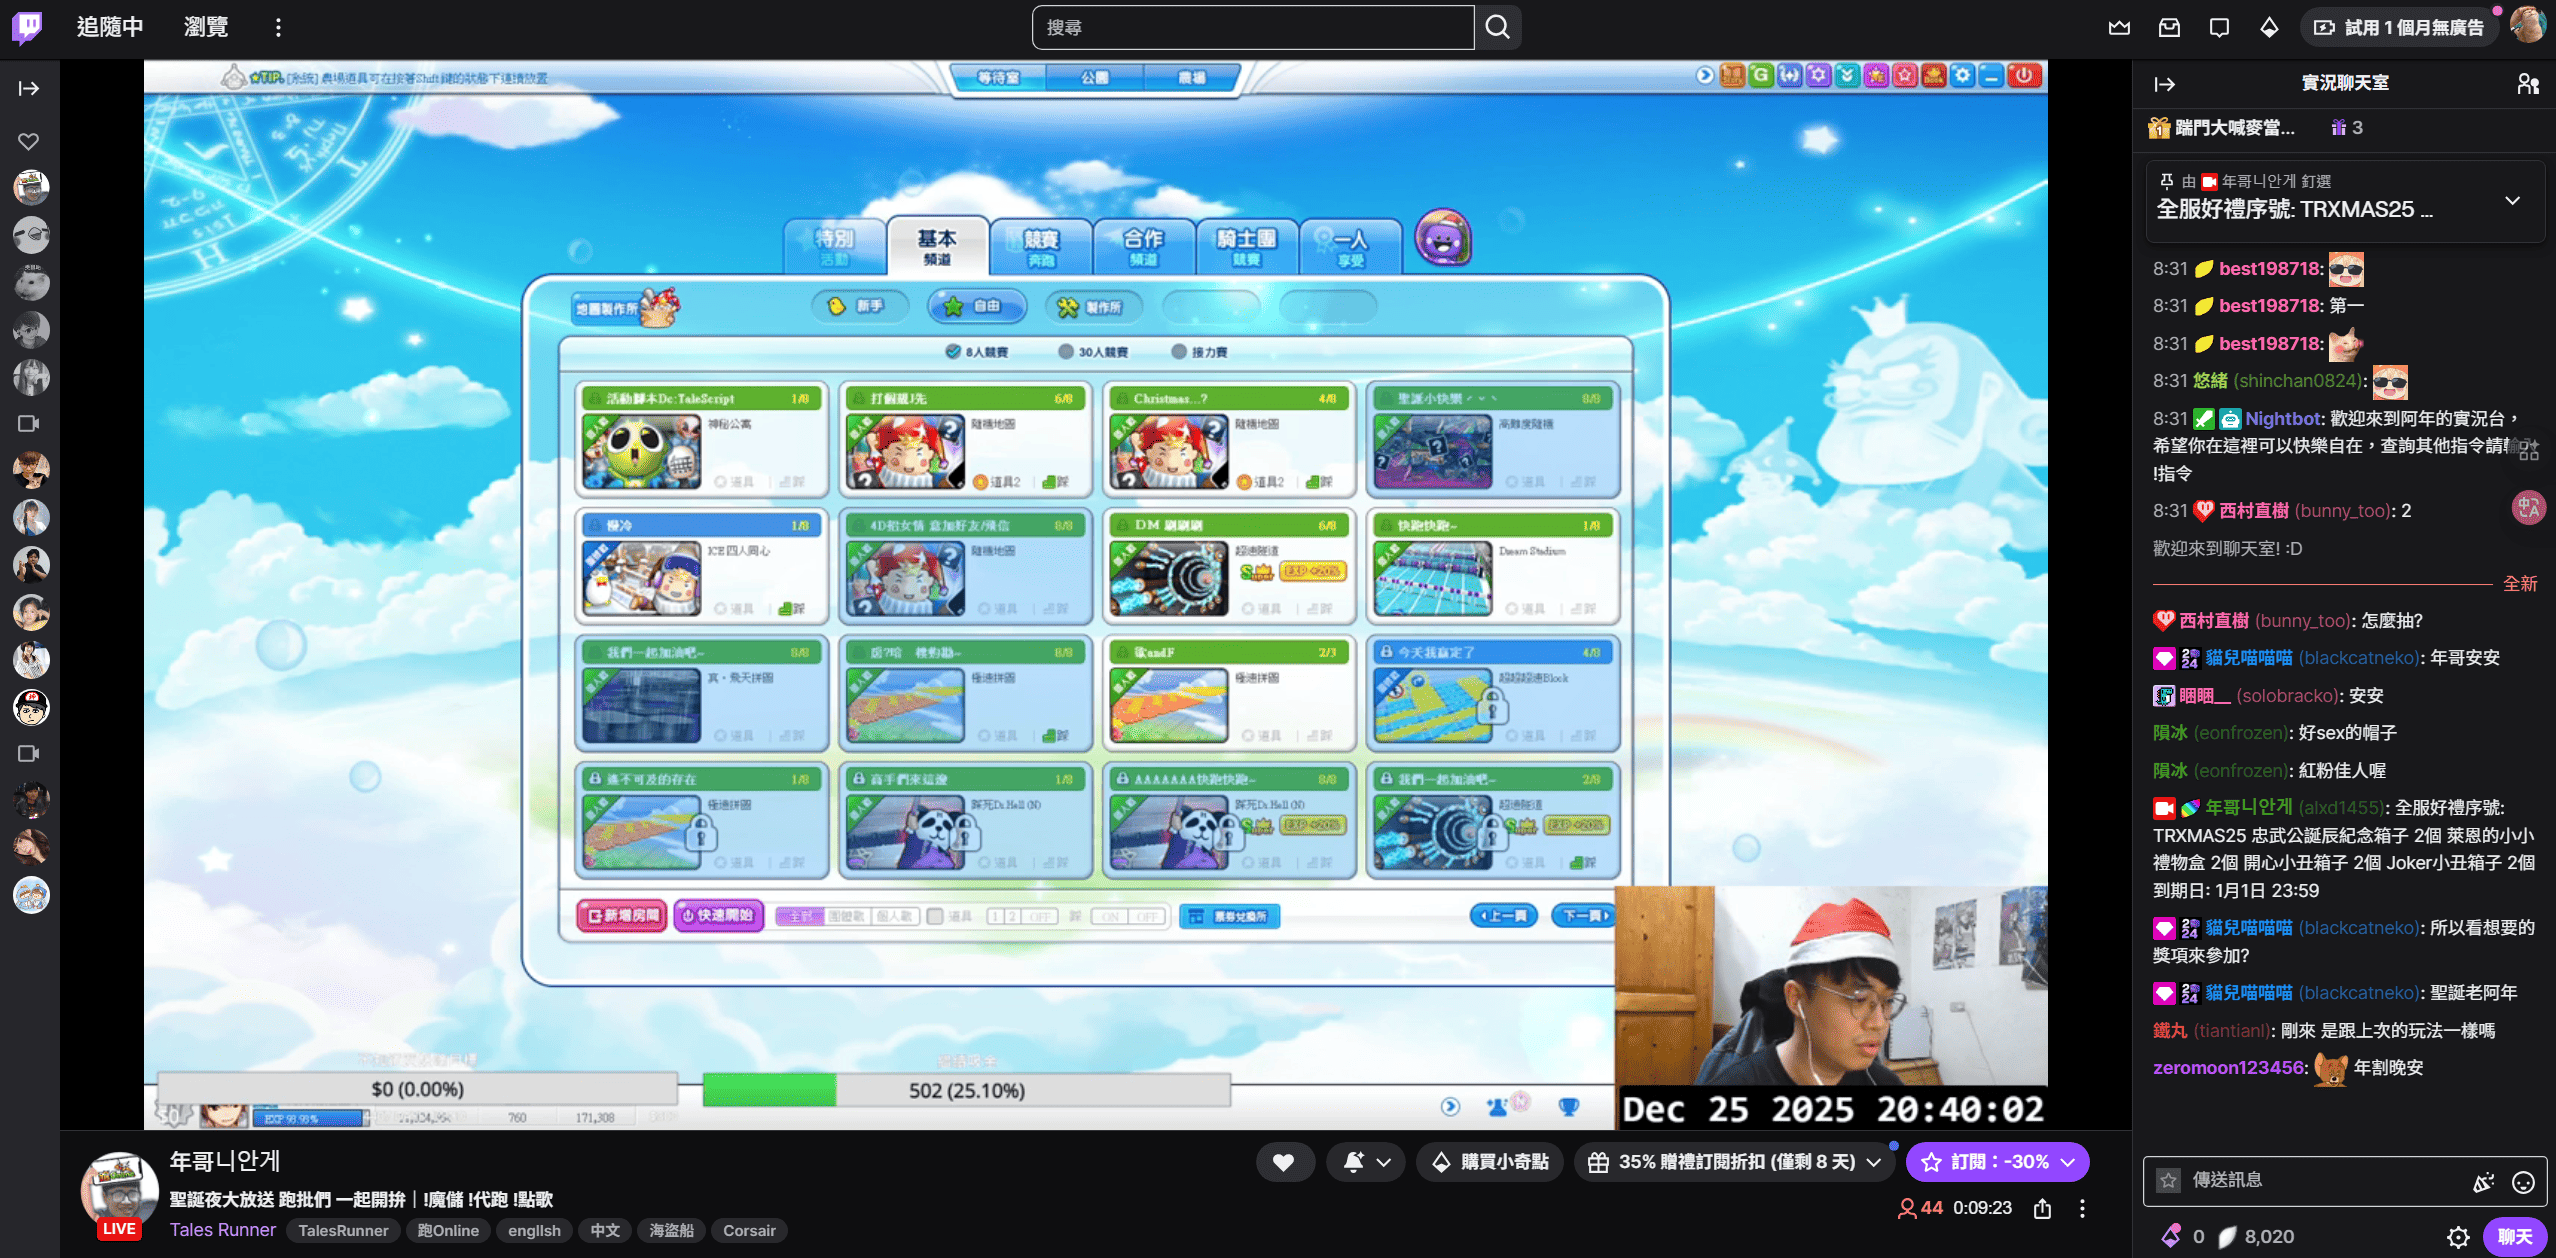Open the chat settings gear icon
The height and width of the screenshot is (1258, 2556).
tap(2459, 1237)
